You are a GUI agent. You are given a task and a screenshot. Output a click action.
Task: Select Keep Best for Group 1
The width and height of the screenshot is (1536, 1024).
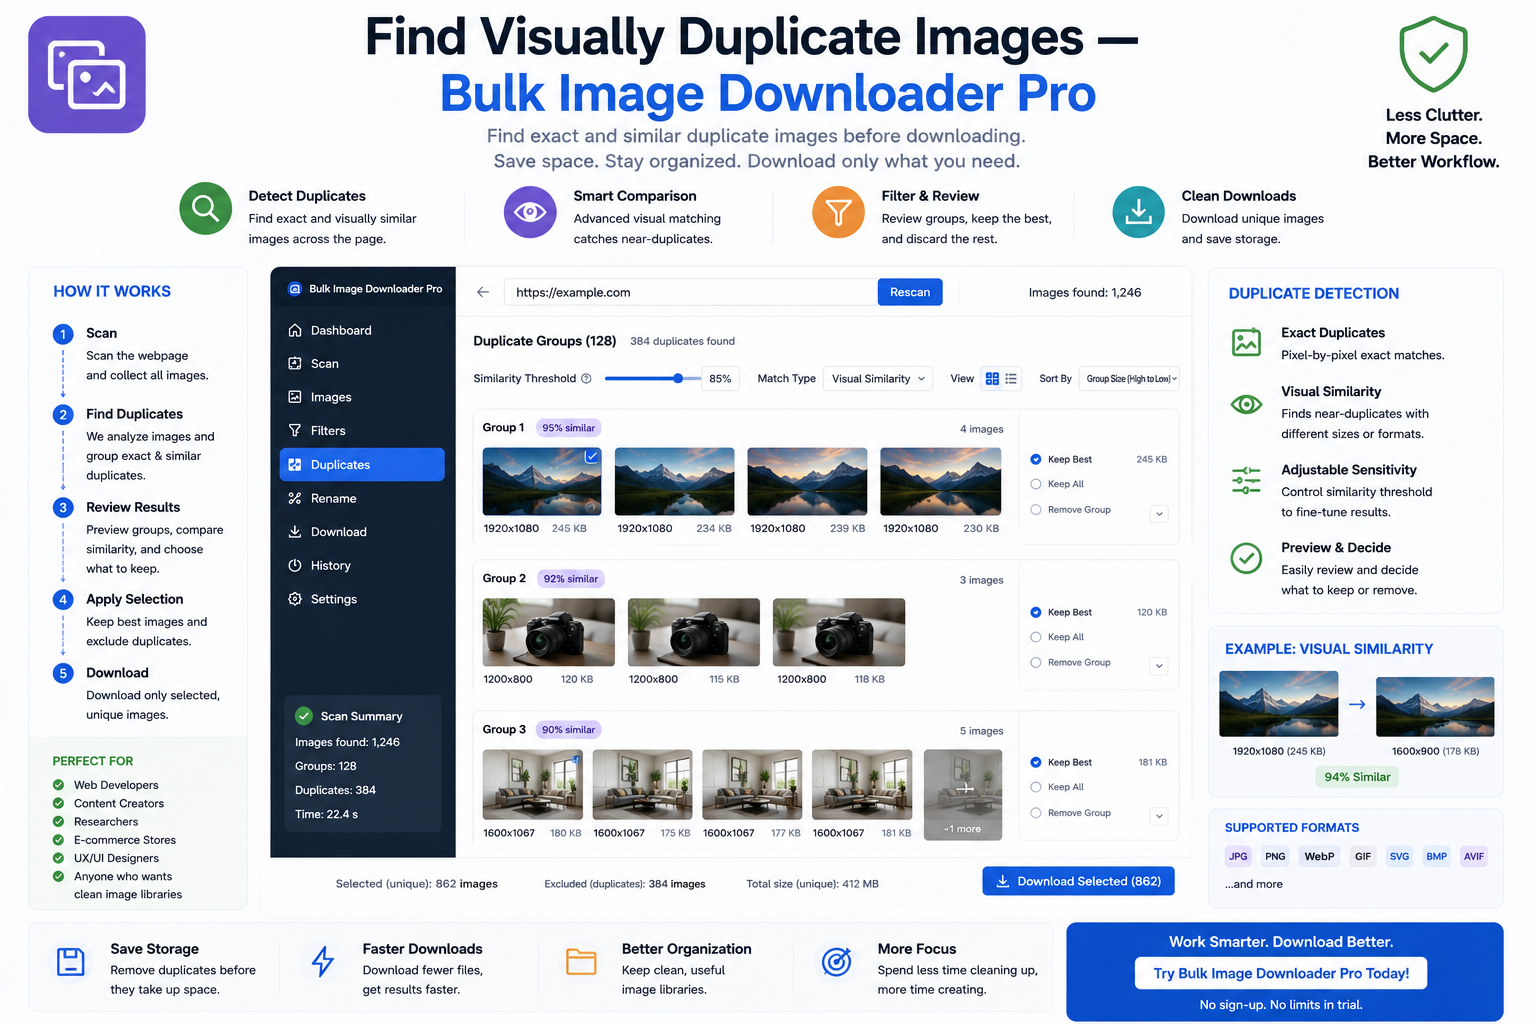[x=1036, y=460]
